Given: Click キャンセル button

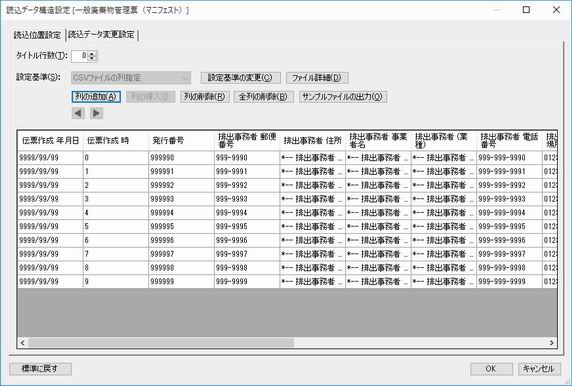Looking at the screenshot, I should [x=539, y=368].
